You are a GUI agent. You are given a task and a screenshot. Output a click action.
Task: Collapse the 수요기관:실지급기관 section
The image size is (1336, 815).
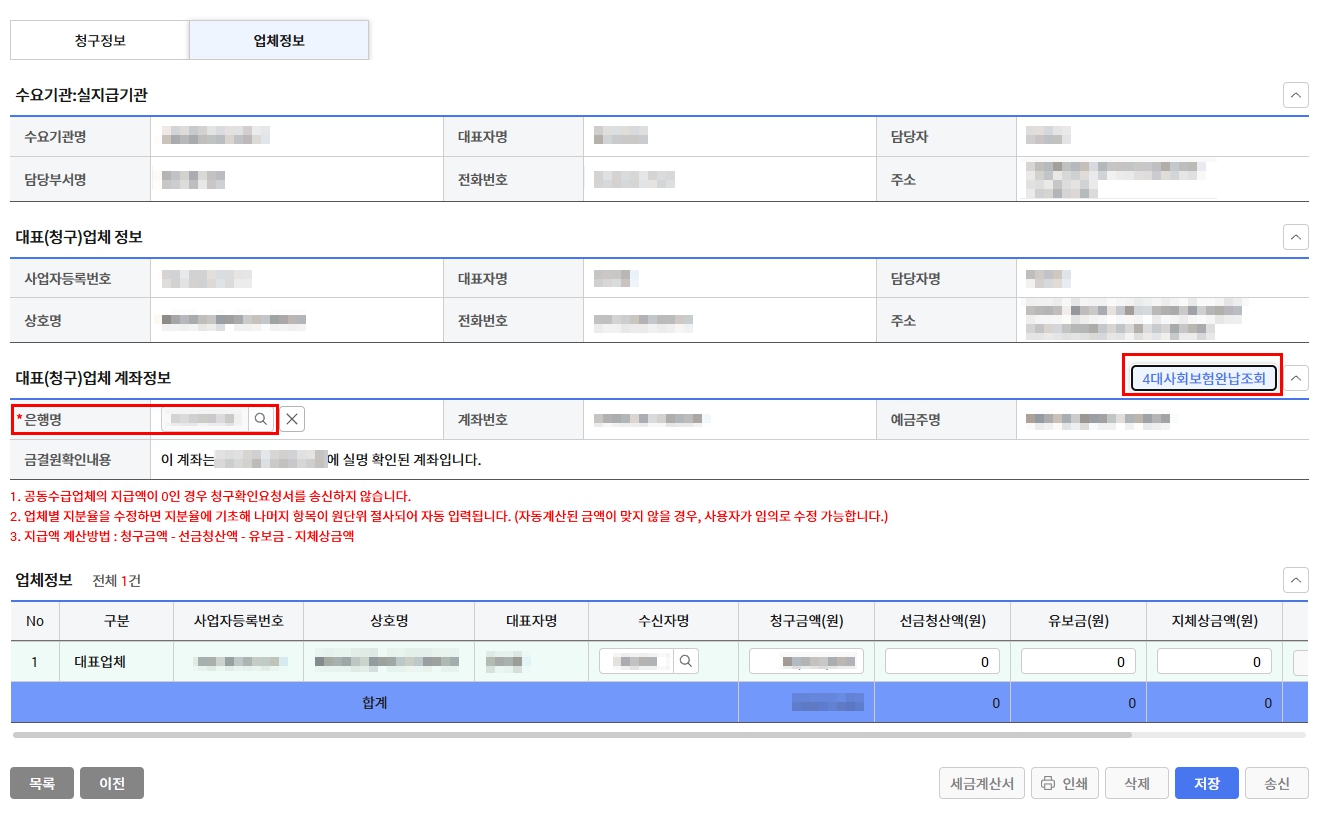(x=1296, y=94)
